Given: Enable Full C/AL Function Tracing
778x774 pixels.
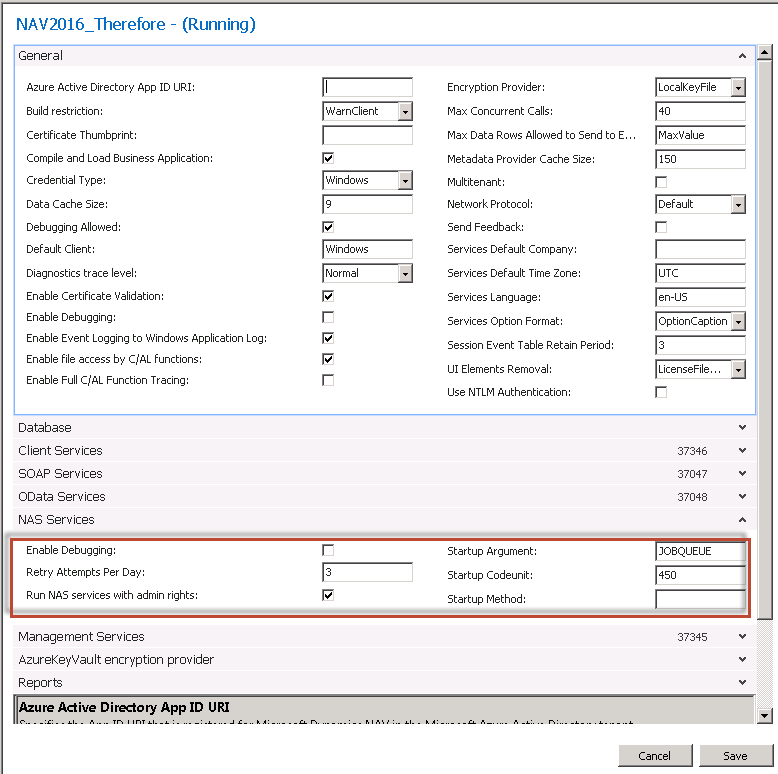Looking at the screenshot, I should point(328,380).
